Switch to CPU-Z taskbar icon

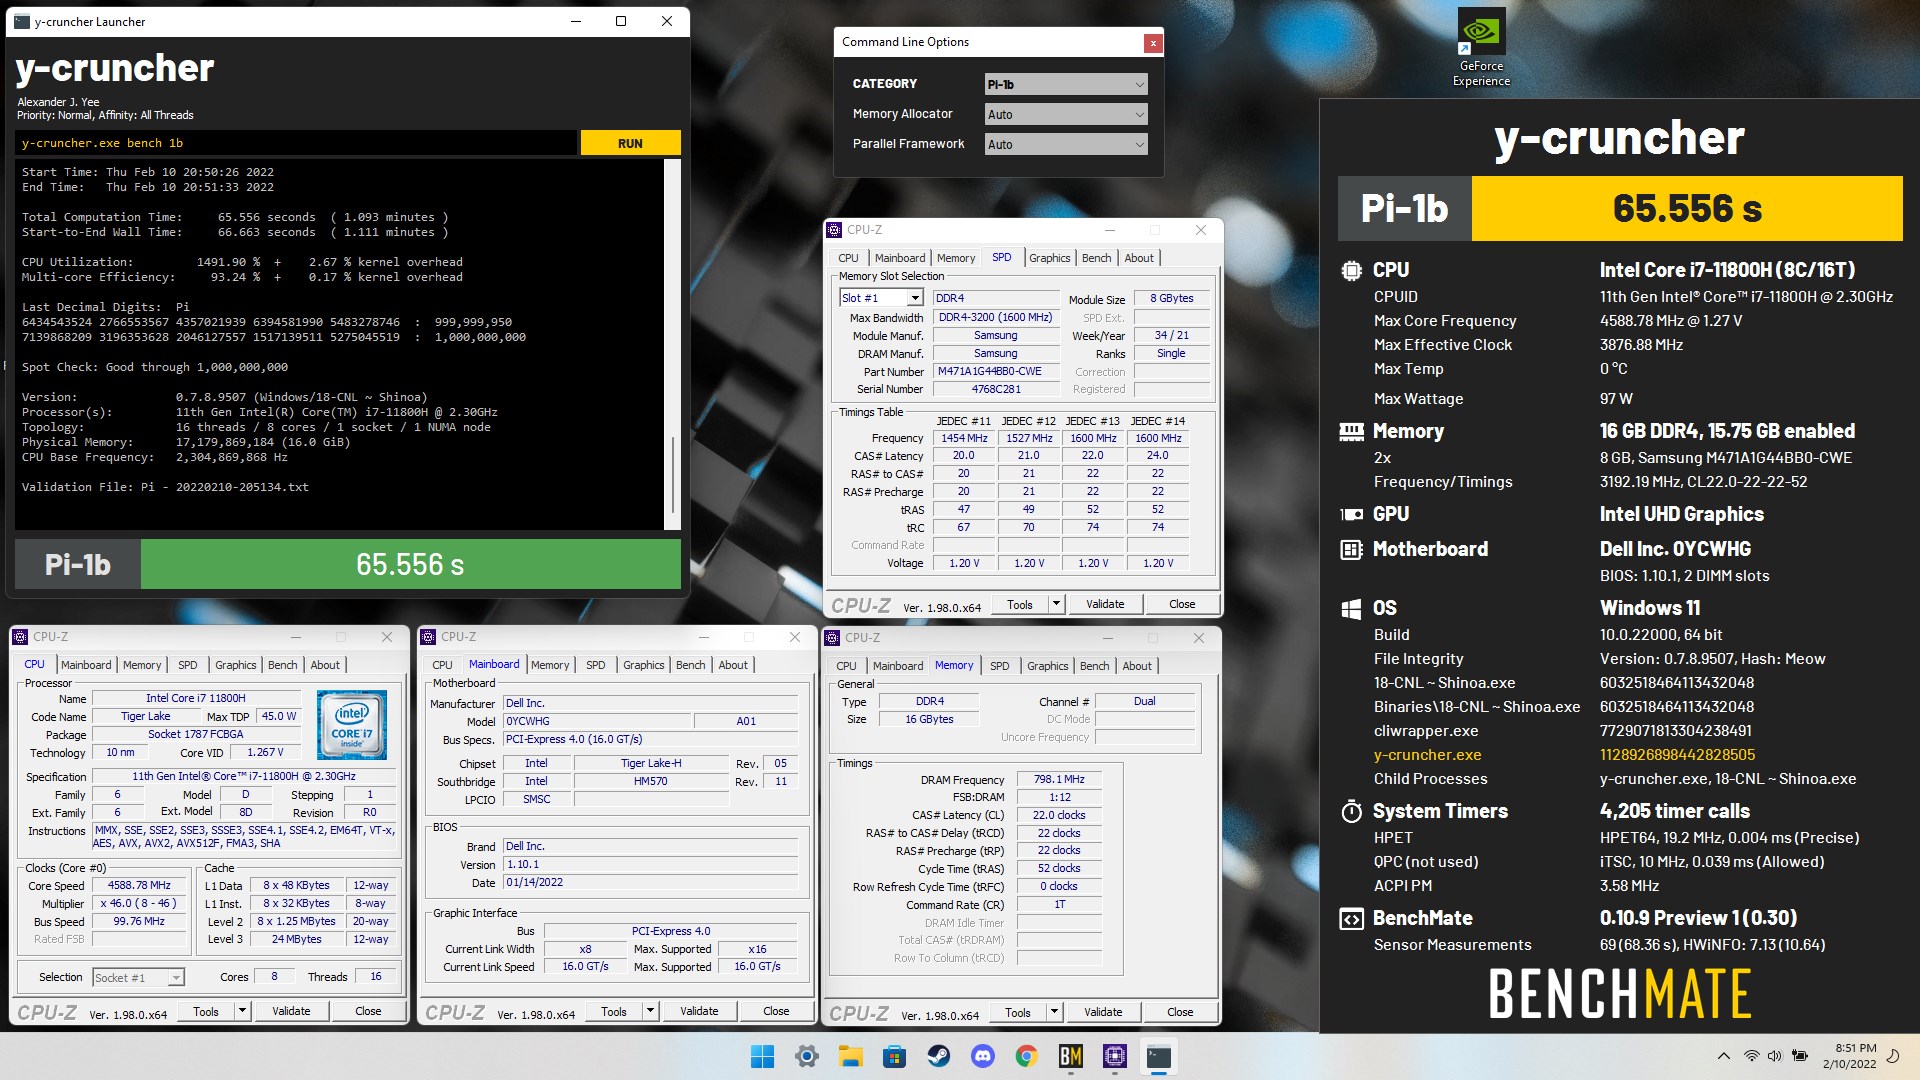[x=1114, y=1056]
